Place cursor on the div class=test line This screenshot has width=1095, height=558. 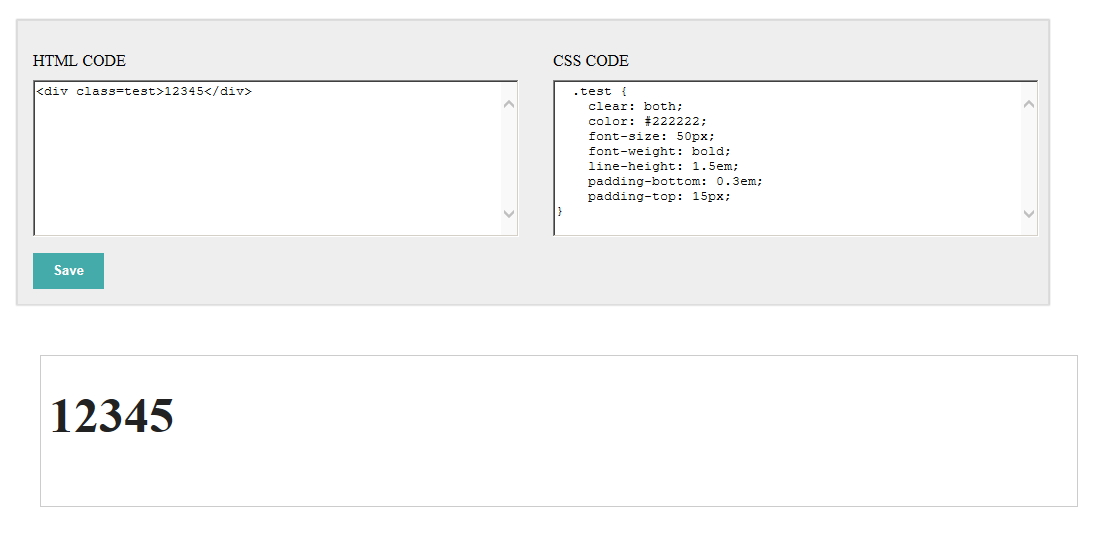tap(144, 91)
